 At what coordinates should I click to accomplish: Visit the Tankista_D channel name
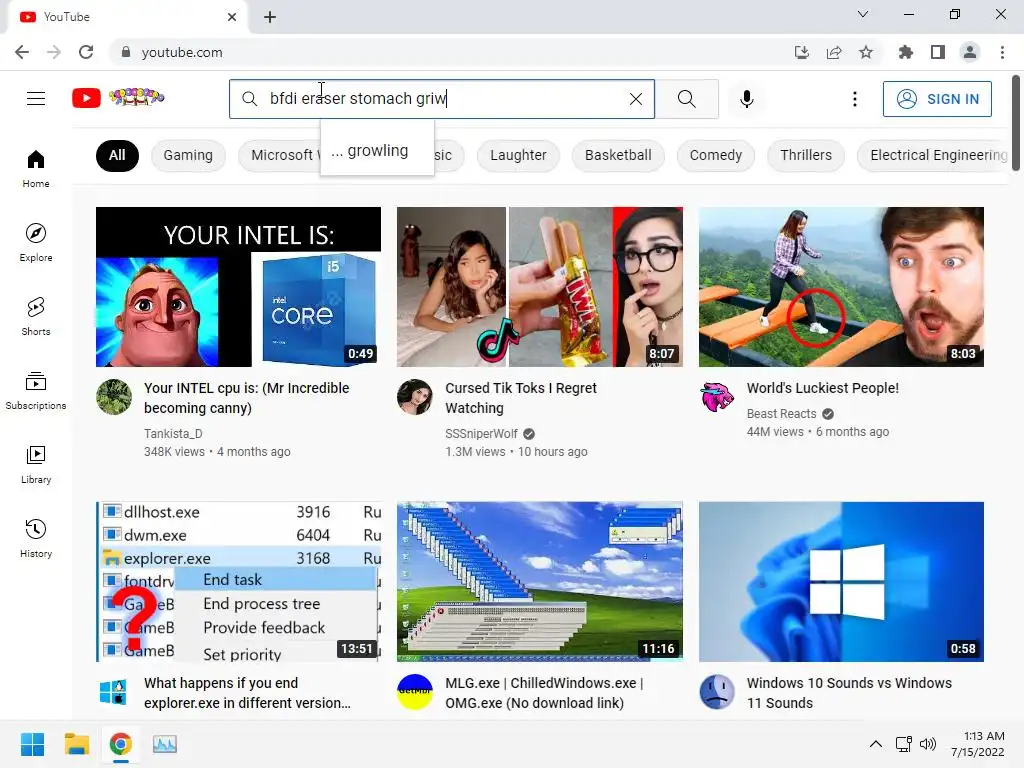coord(173,434)
